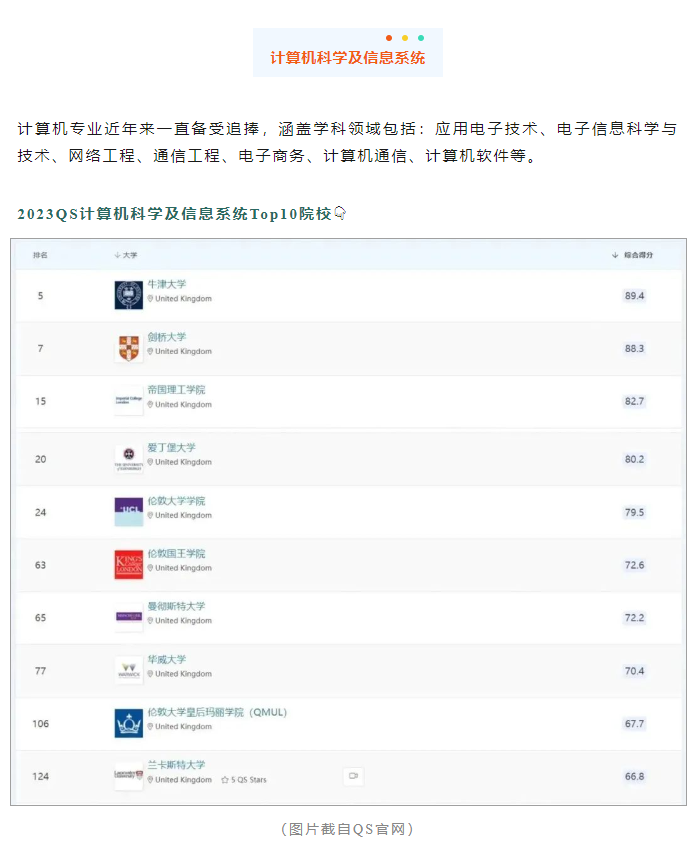Open the 帝国理工学院 link
Viewport: 697px width, 851px height.
coord(176,390)
